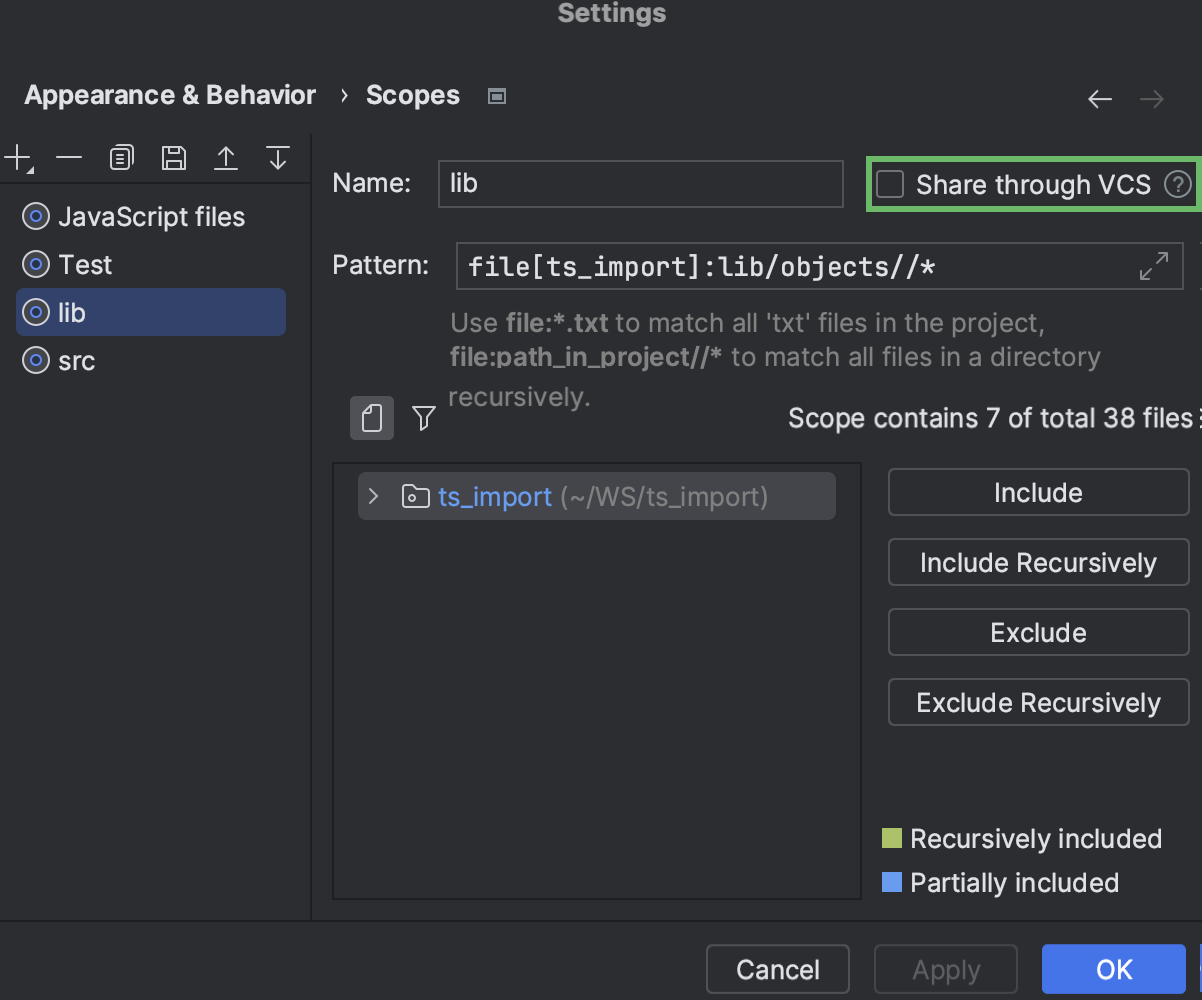Screen dimensions: 1202x1000
Task: Save the current scope with disk icon
Action: tap(173, 157)
